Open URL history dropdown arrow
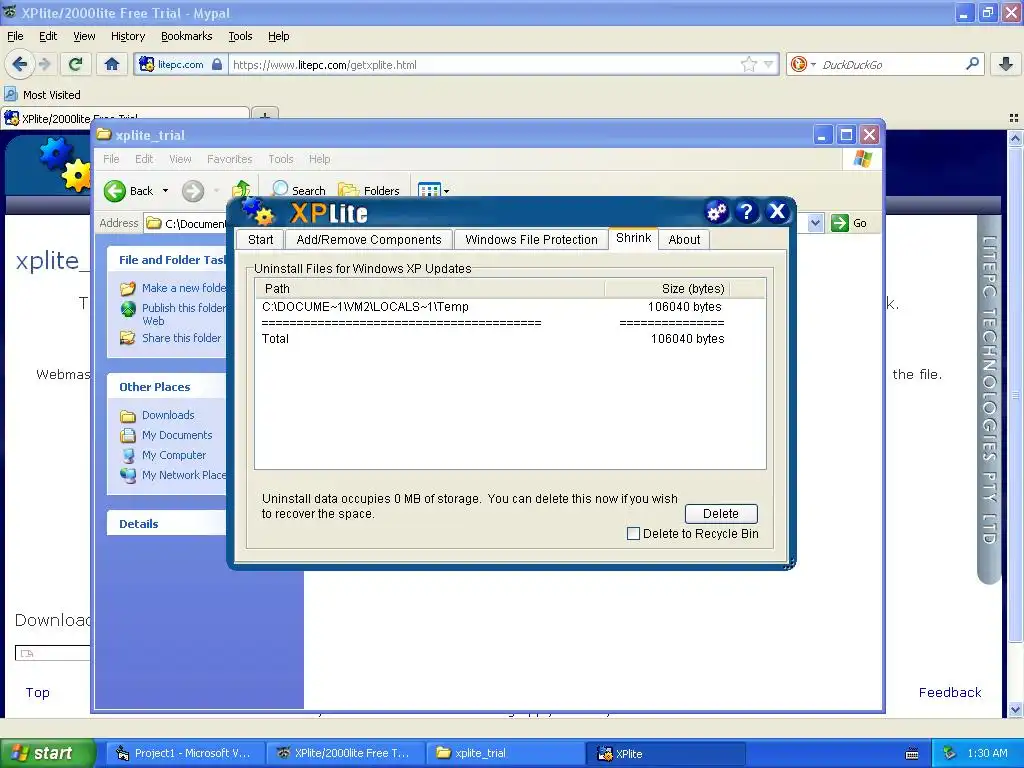Screen dimensions: 1024x768 [x=769, y=64]
